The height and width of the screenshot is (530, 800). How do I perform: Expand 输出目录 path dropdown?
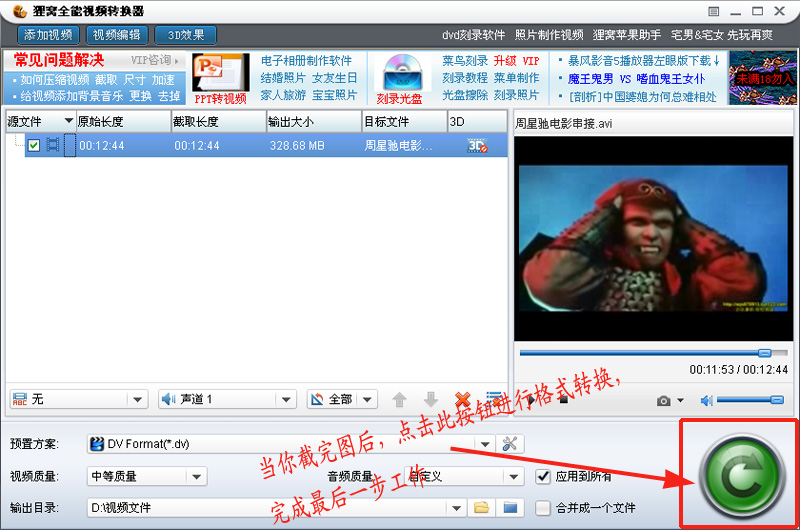click(x=456, y=508)
